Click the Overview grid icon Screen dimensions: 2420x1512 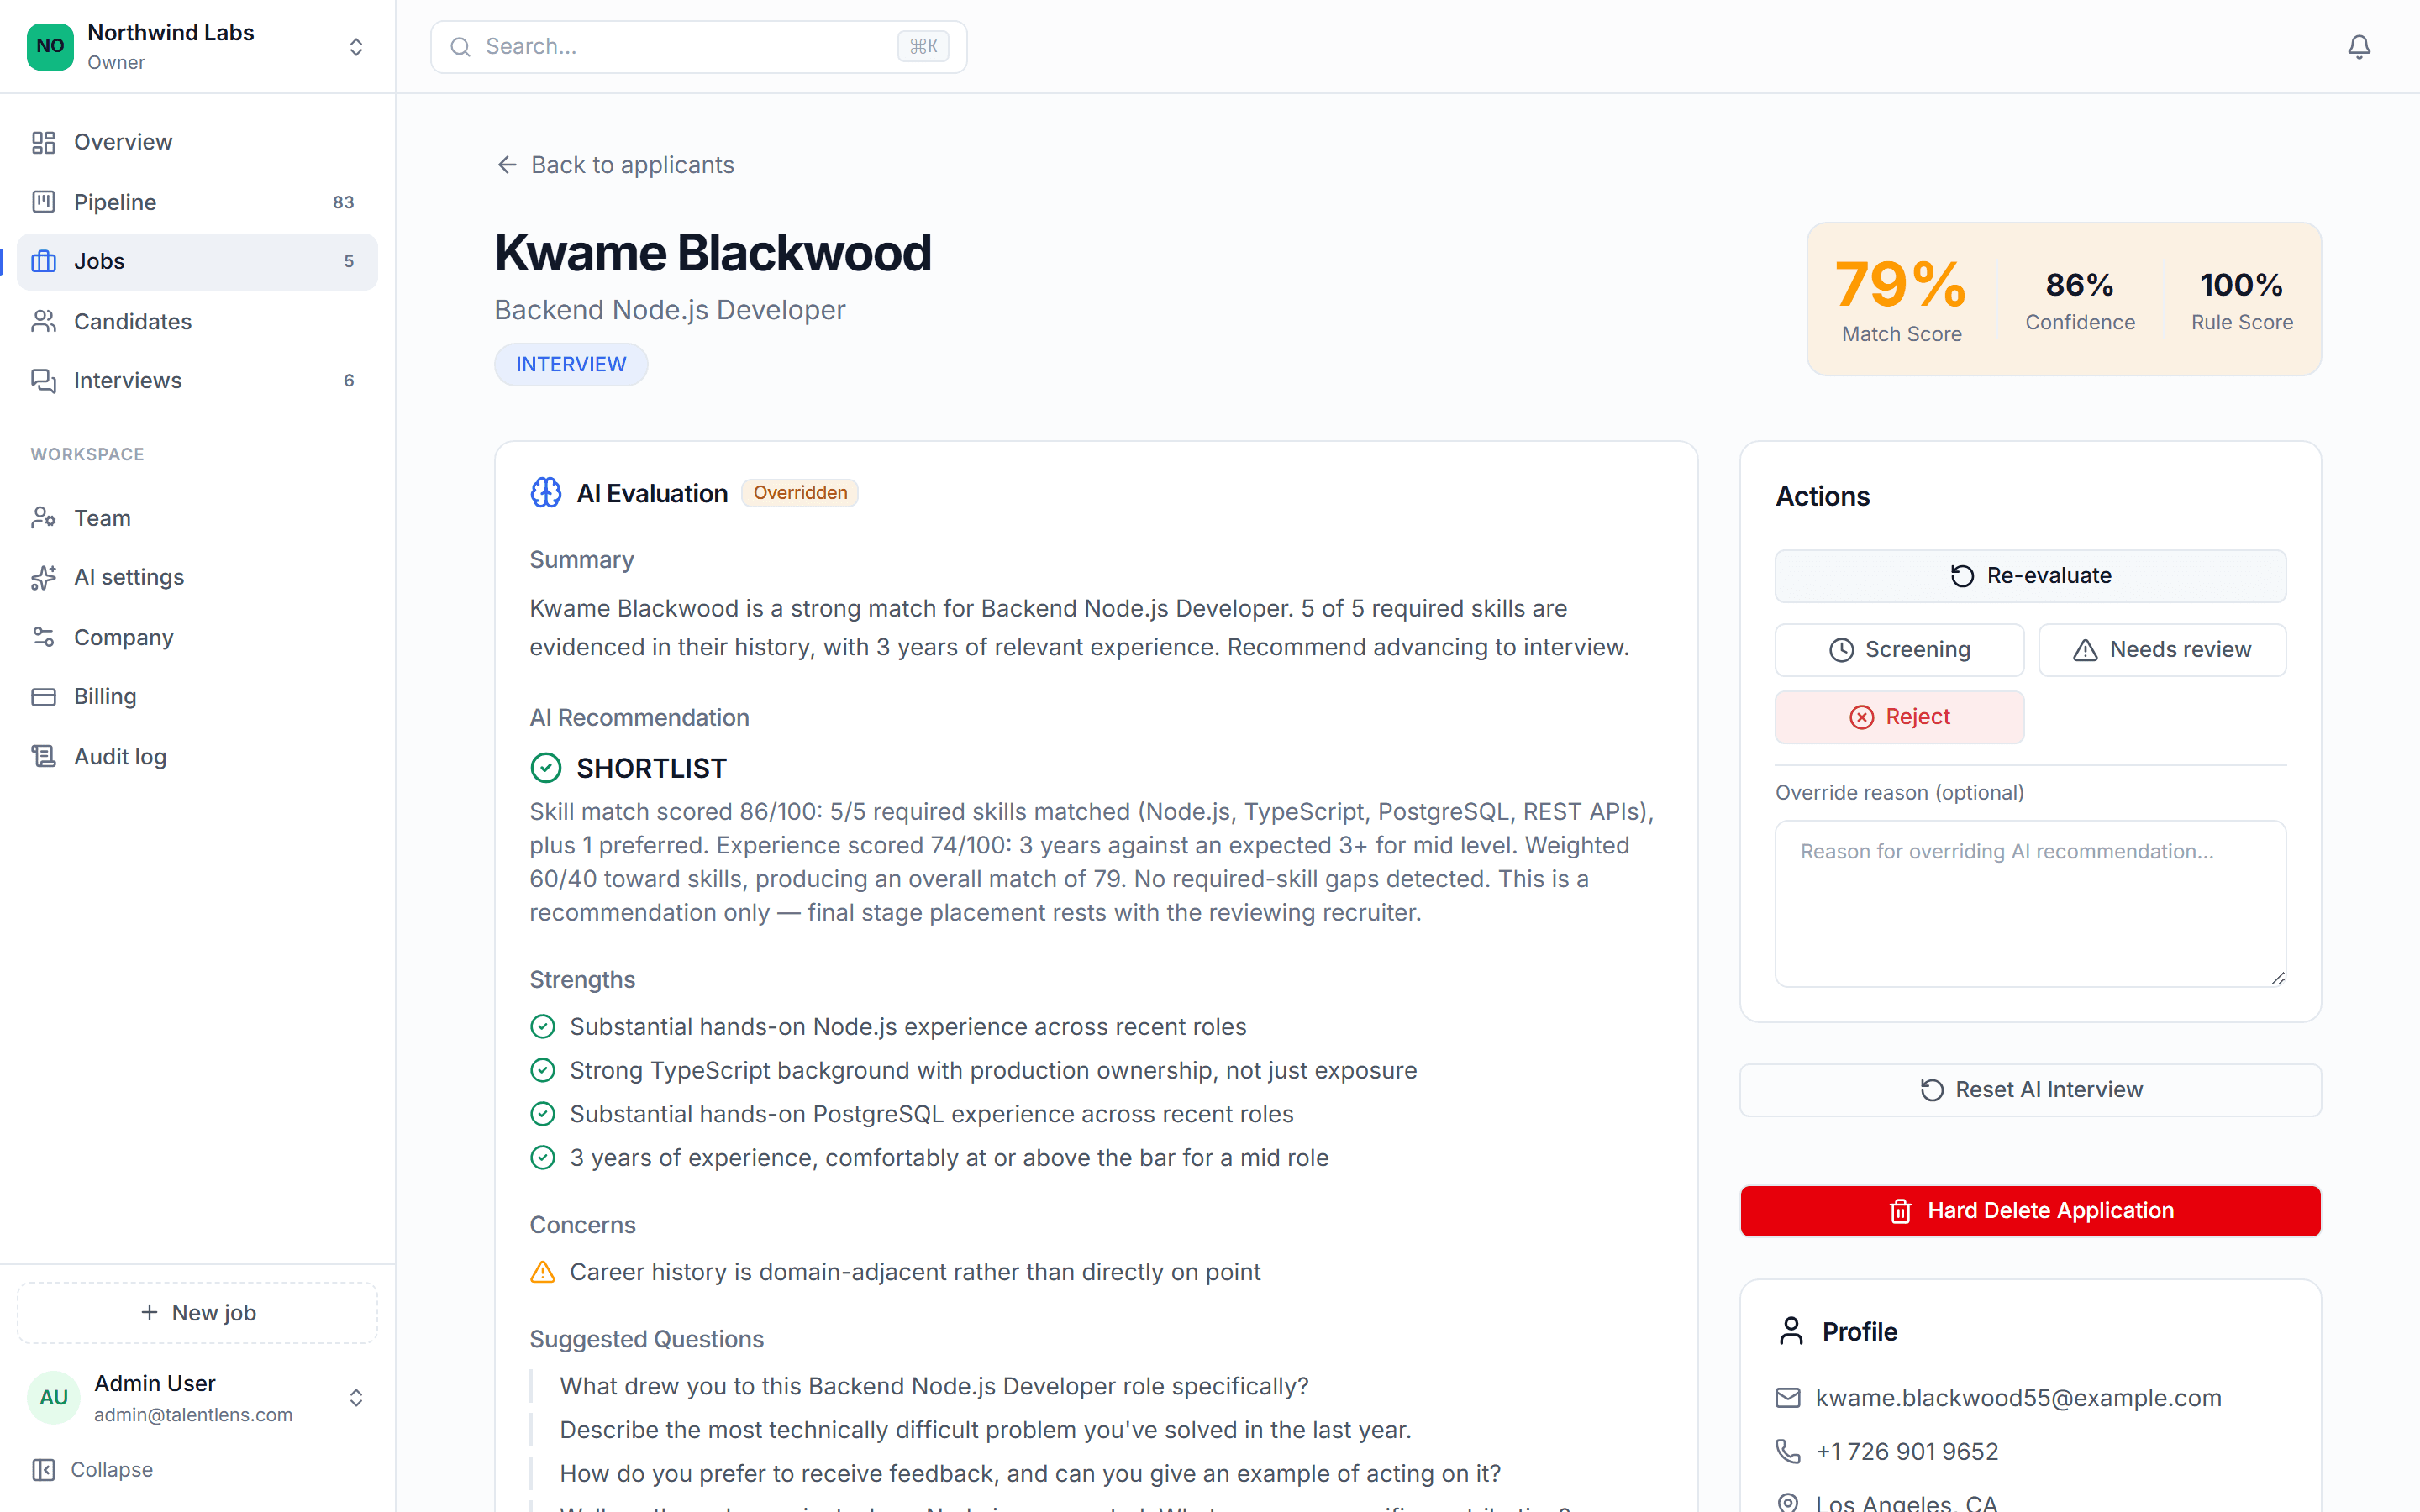pos(43,142)
